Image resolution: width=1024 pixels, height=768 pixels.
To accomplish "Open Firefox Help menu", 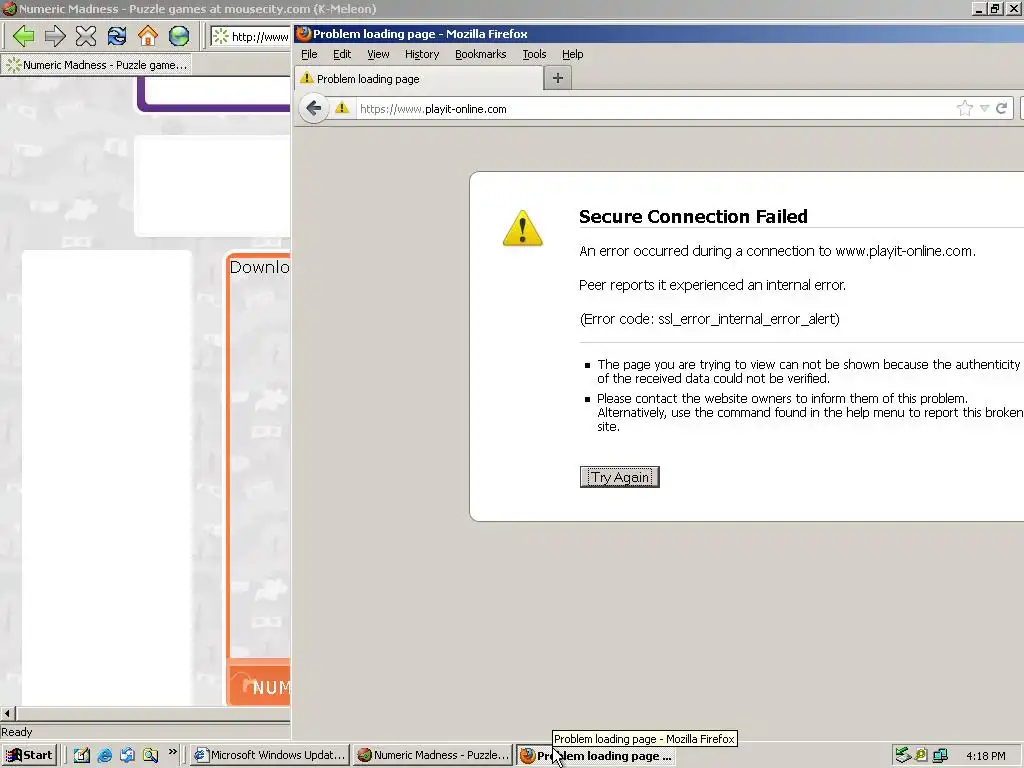I will click(572, 54).
